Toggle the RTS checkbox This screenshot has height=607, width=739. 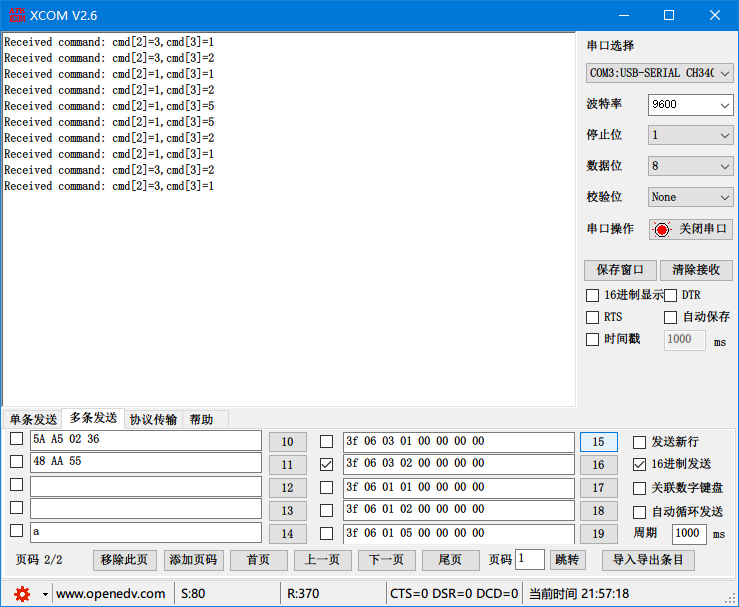(x=592, y=317)
